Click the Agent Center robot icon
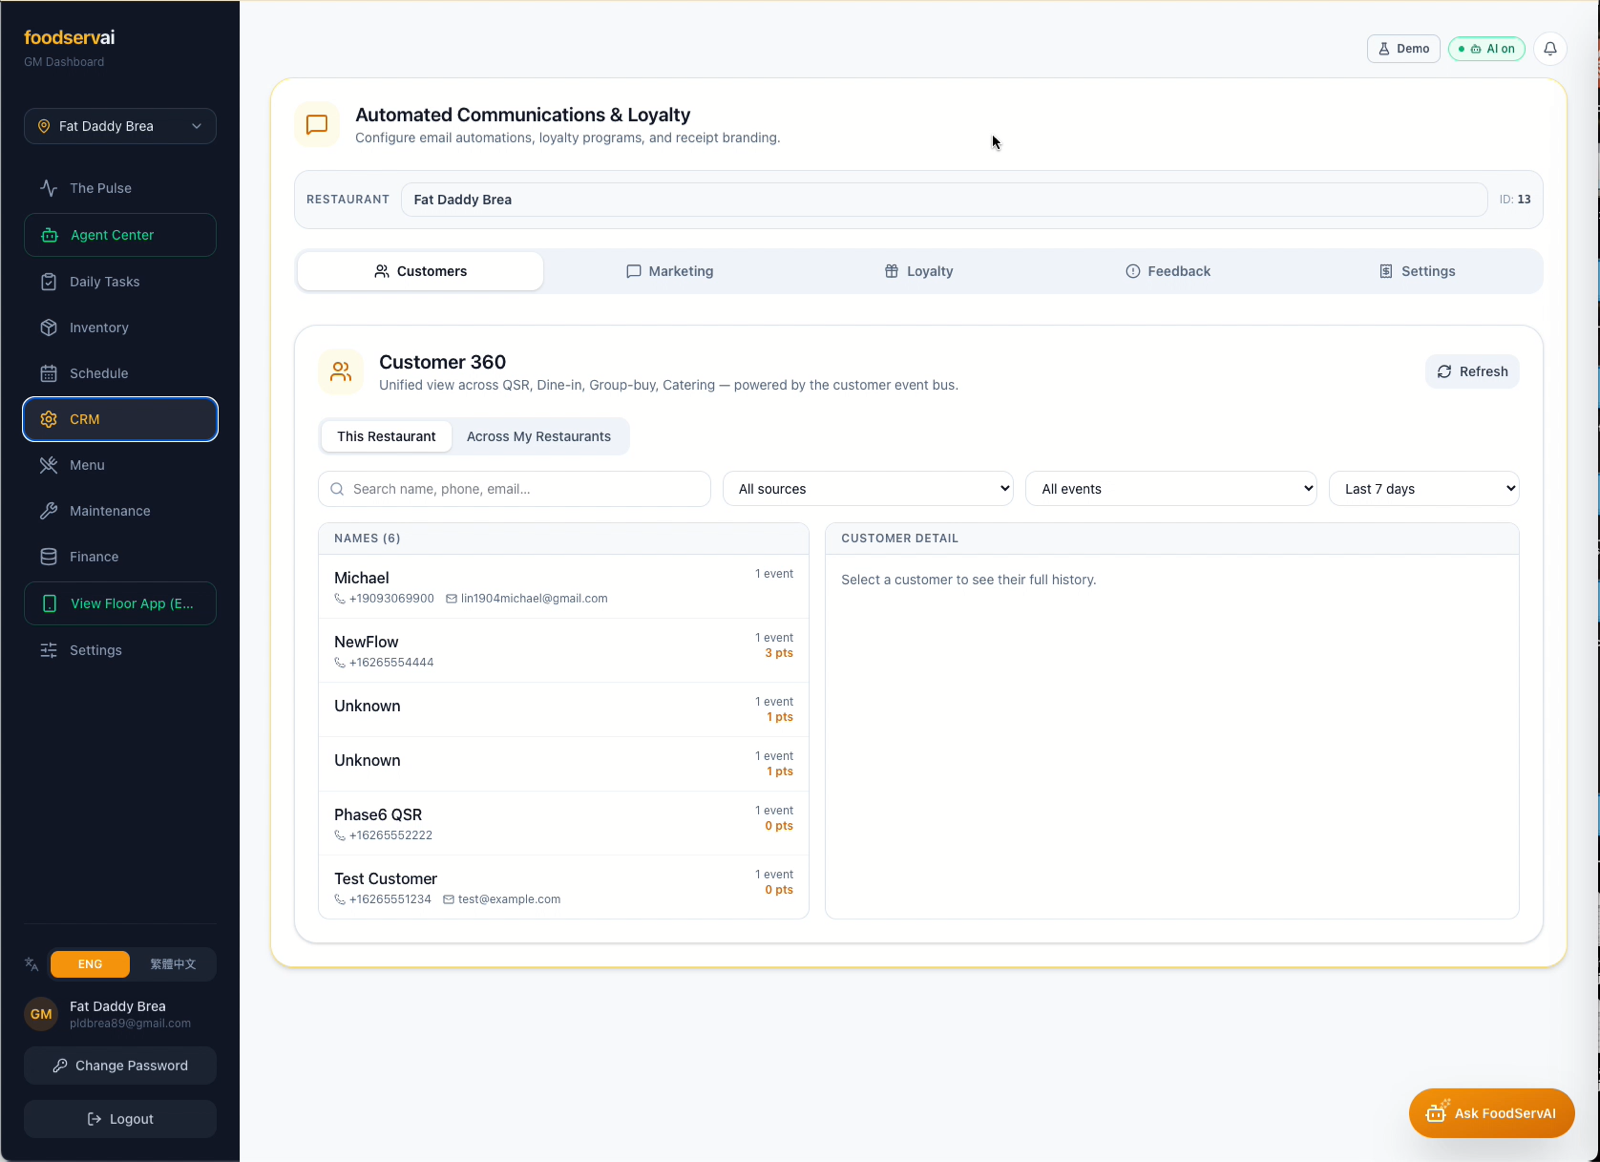 pos(49,235)
